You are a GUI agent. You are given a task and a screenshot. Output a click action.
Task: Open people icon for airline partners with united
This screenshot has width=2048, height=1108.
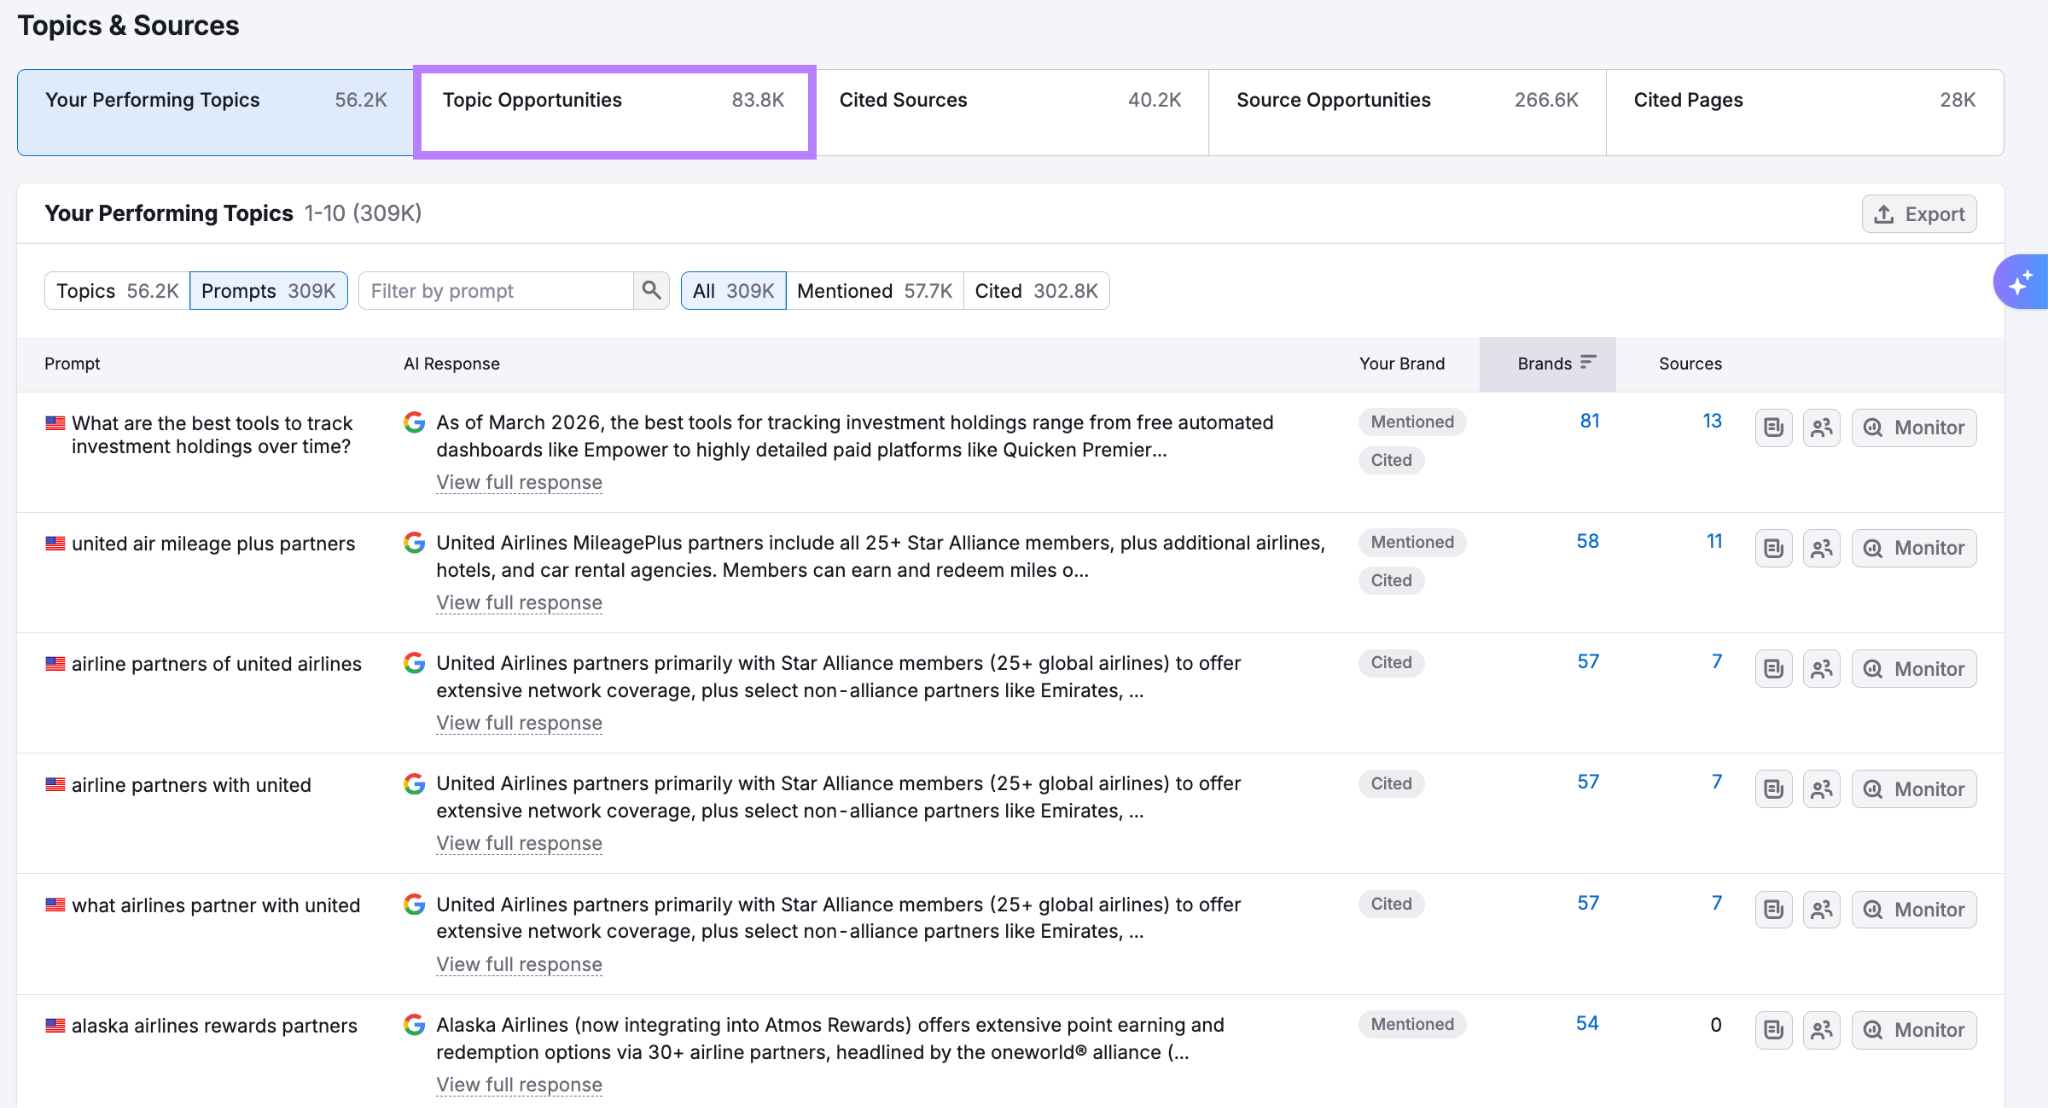point(1822,789)
